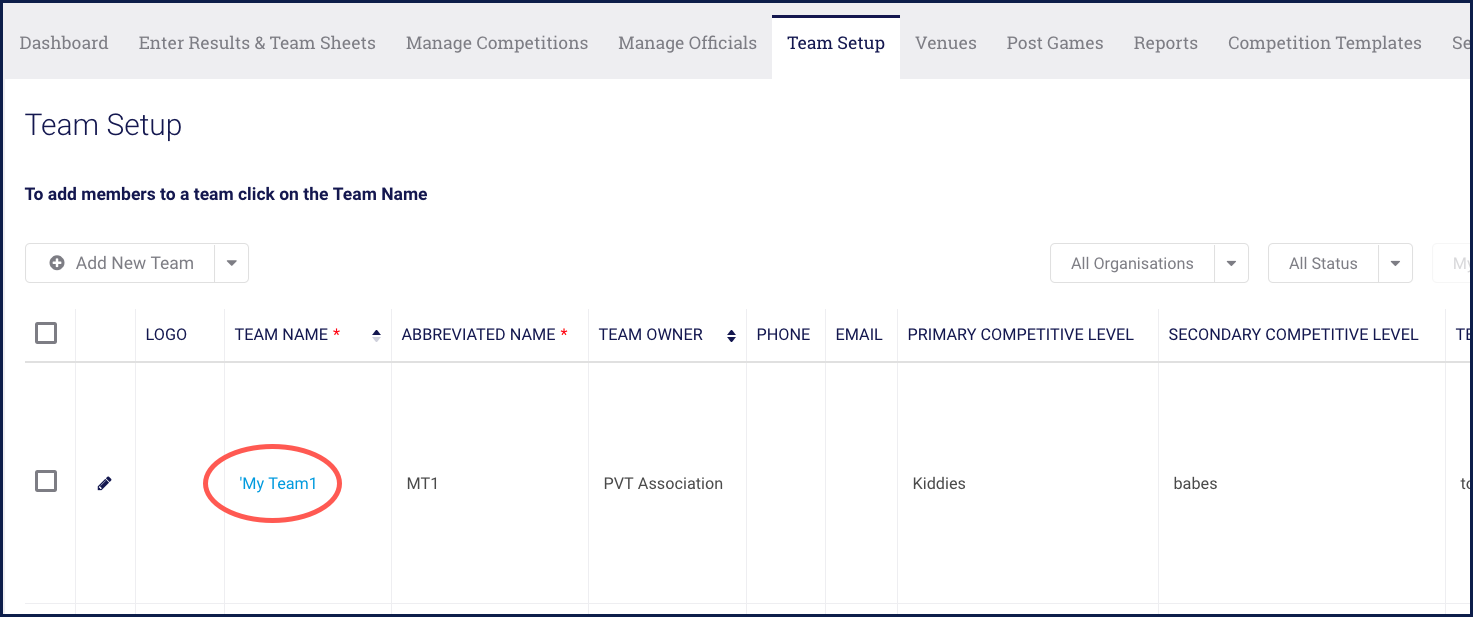Tick the checkbox for My Team1 row
Screen dimensions: 1473x617
tap(46, 481)
